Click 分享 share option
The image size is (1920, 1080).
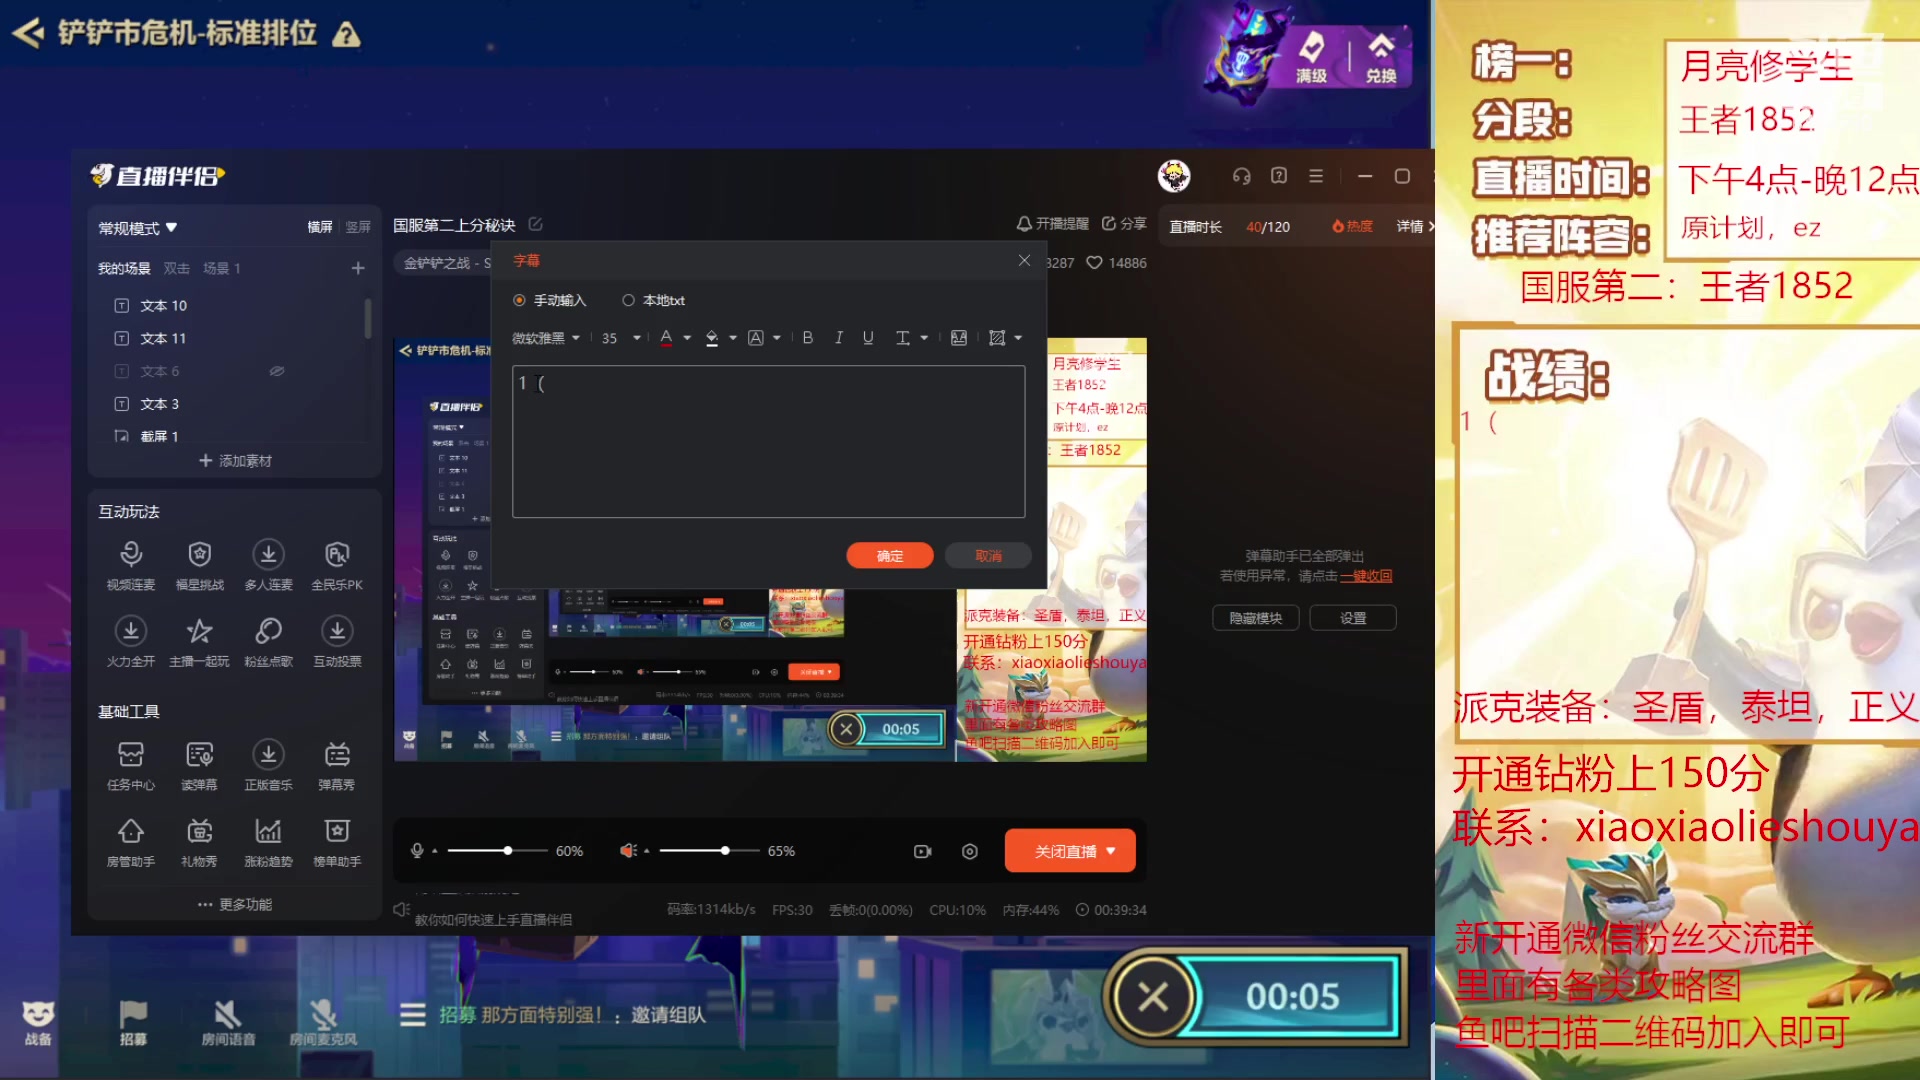tap(1124, 224)
